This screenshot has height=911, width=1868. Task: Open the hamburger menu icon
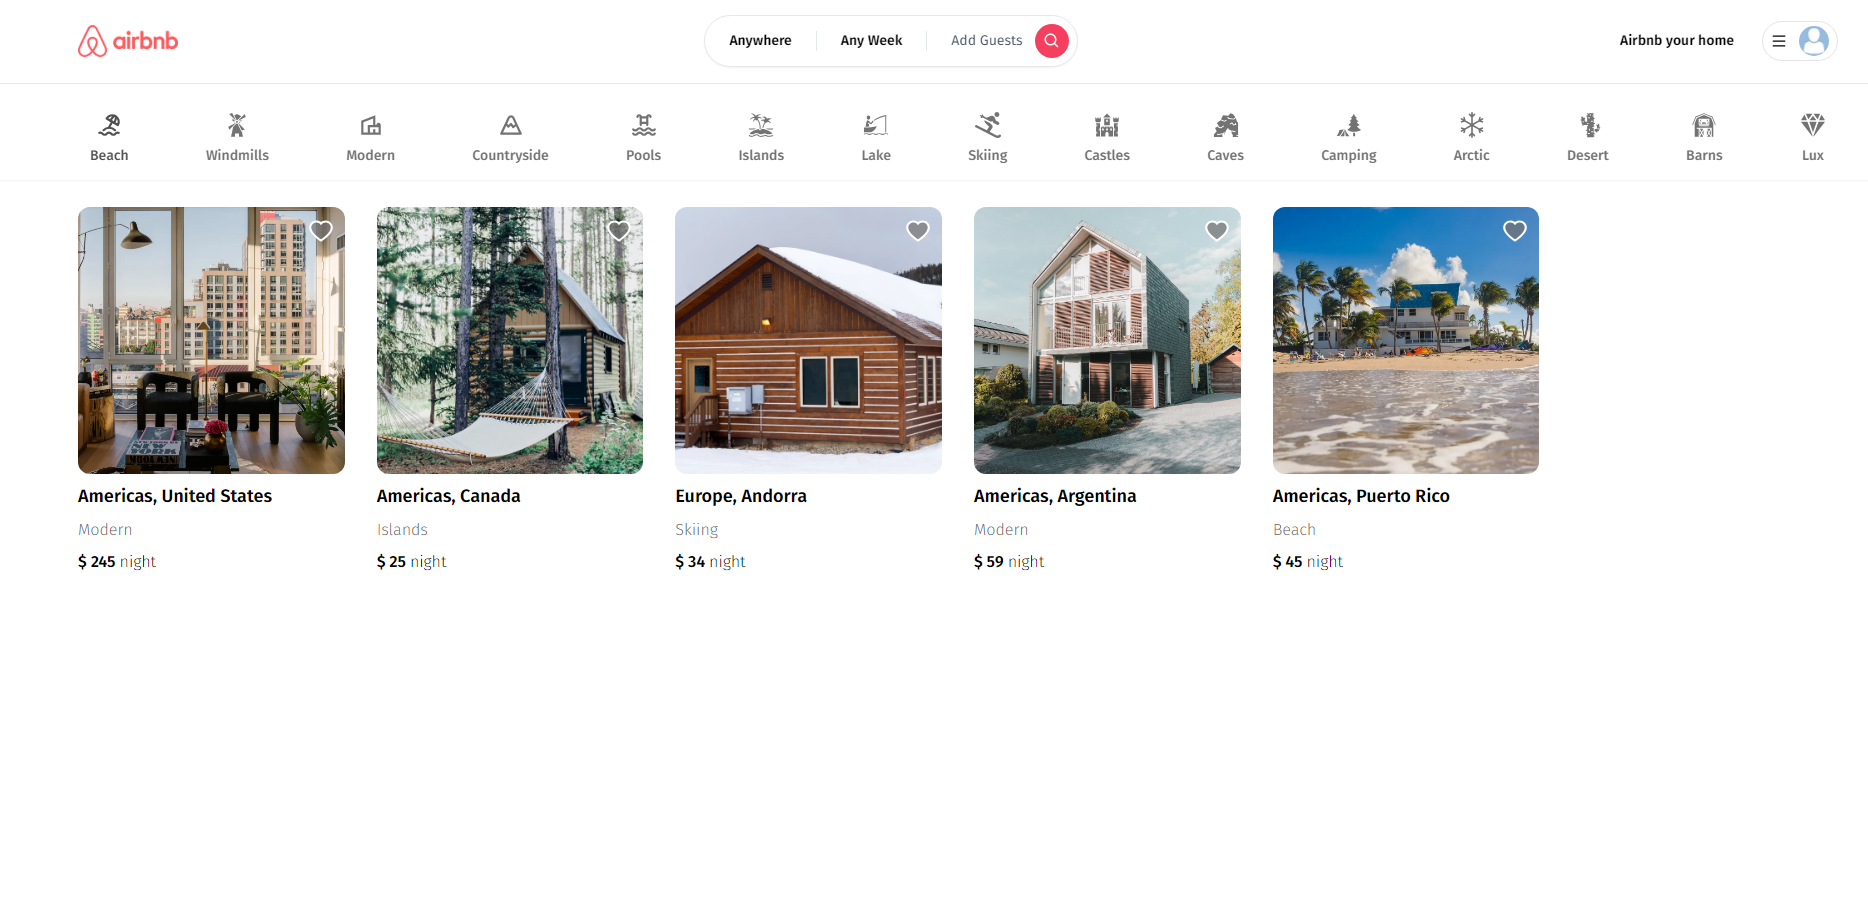pos(1779,41)
